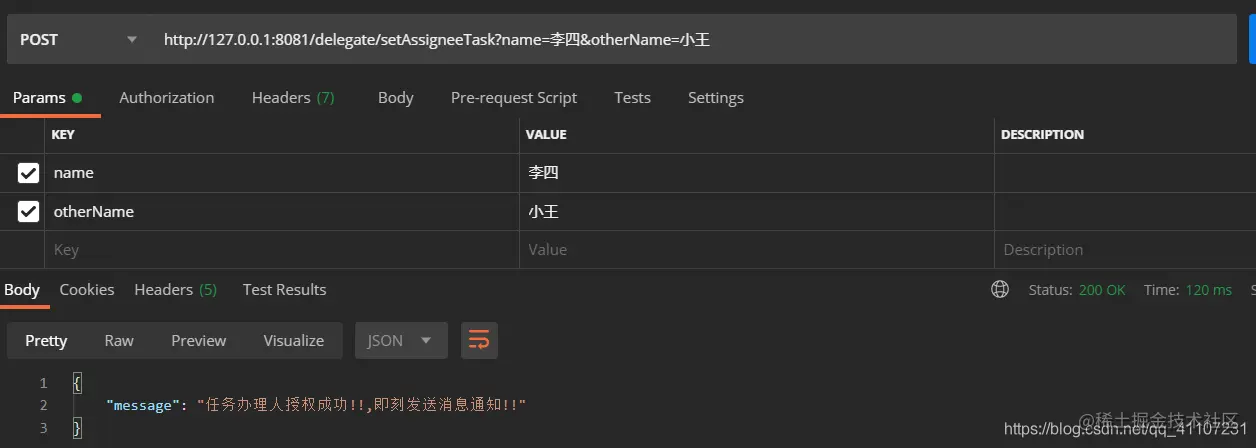This screenshot has width=1256, height=448.
Task: Open the POST method dropdown
Action: click(79, 39)
